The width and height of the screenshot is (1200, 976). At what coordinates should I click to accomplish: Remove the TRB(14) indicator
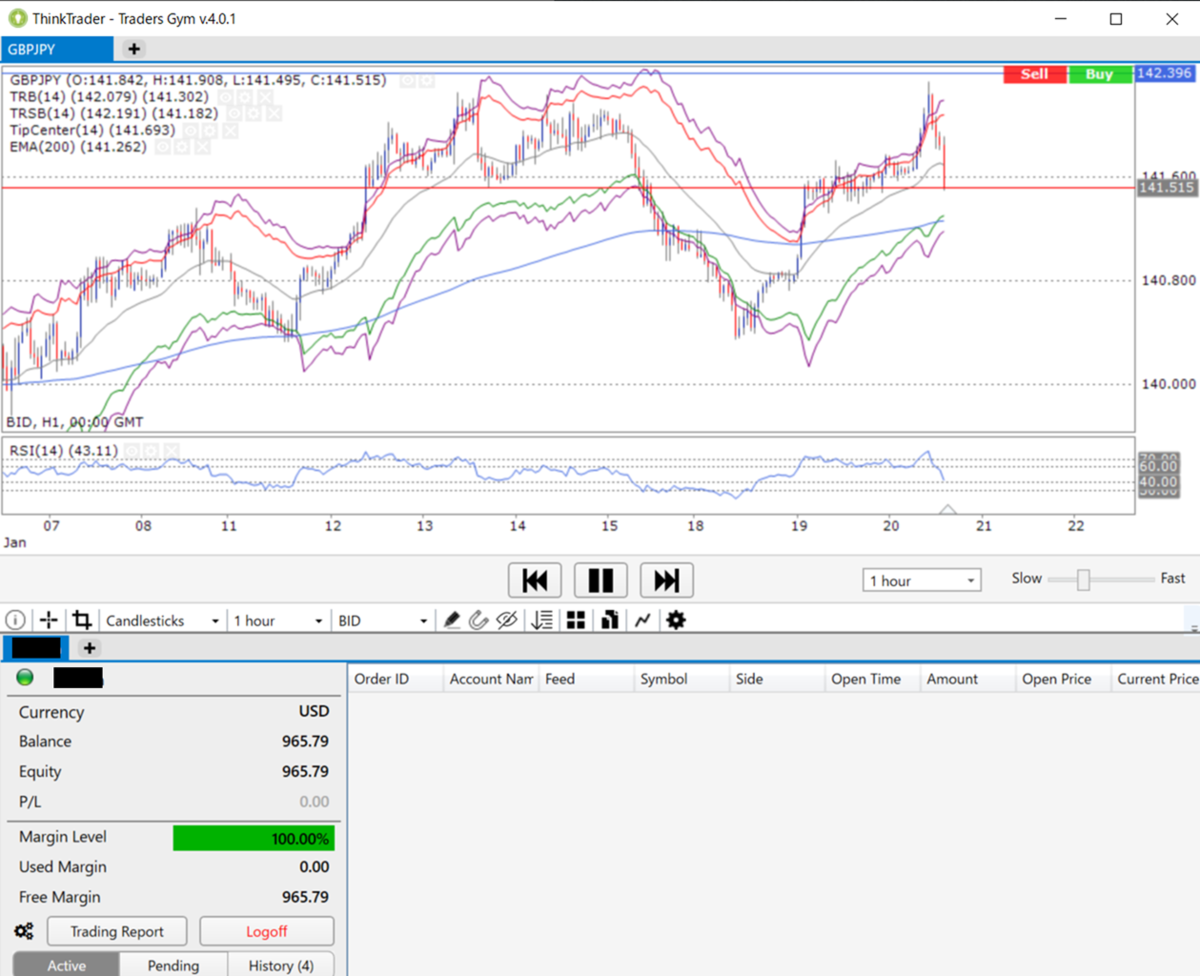pyautogui.click(x=265, y=97)
